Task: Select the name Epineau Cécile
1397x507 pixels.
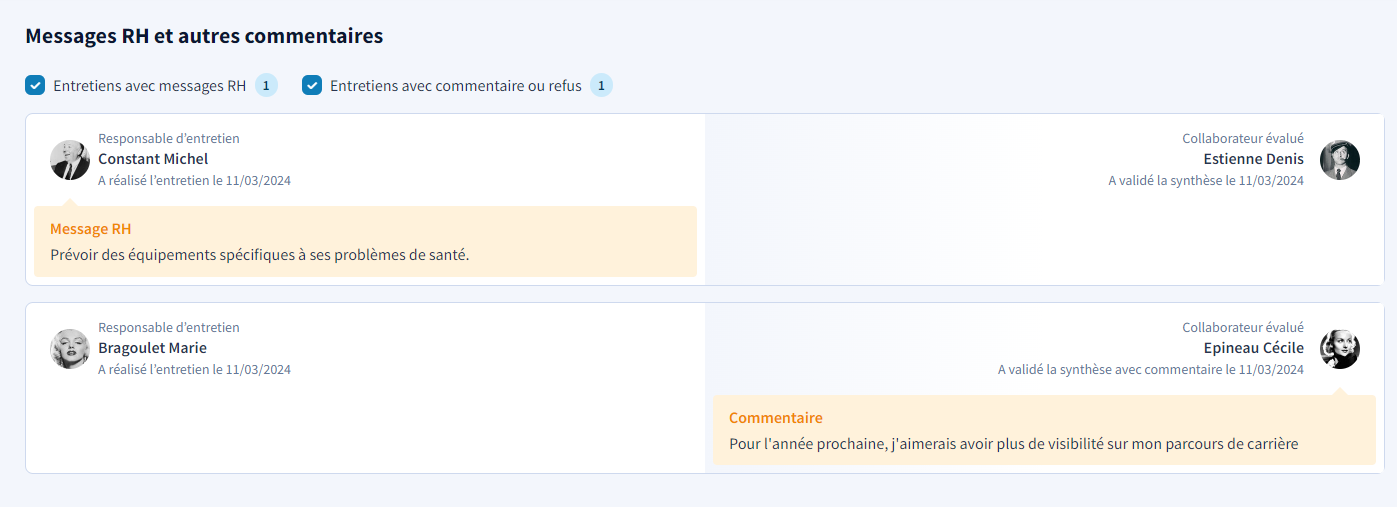Action: (1254, 348)
